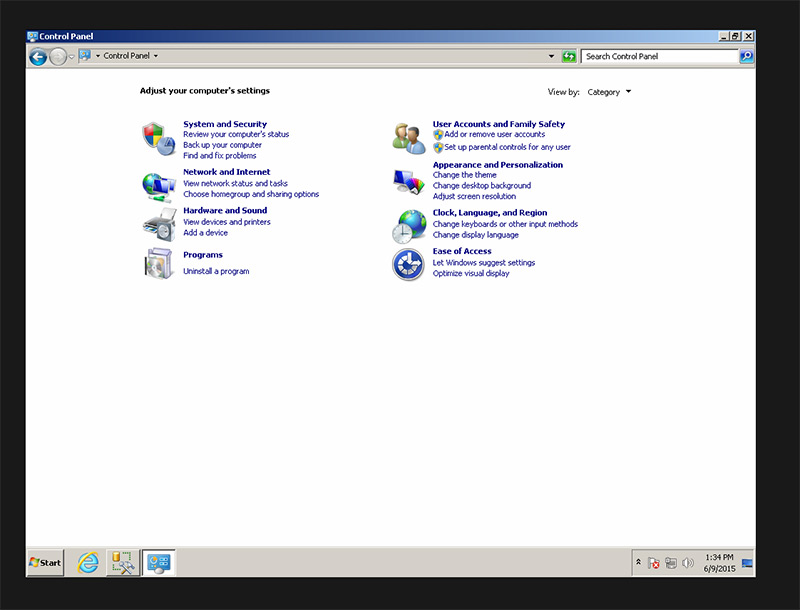Click Change the theme

(465, 175)
